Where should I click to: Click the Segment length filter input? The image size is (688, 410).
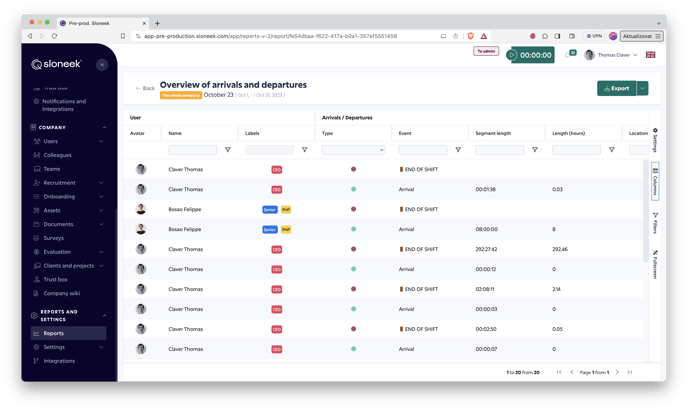point(500,150)
